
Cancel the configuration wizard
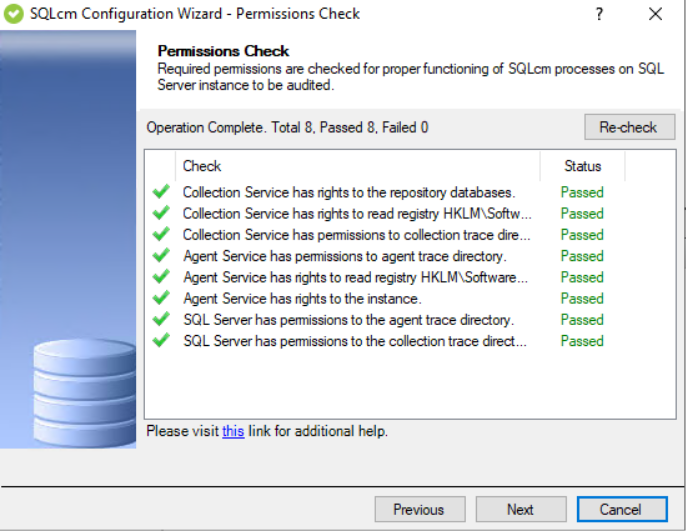coord(621,509)
